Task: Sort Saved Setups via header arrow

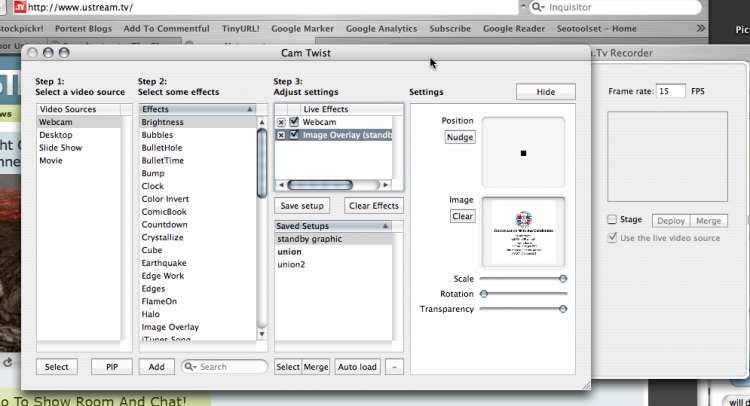Action: point(385,226)
